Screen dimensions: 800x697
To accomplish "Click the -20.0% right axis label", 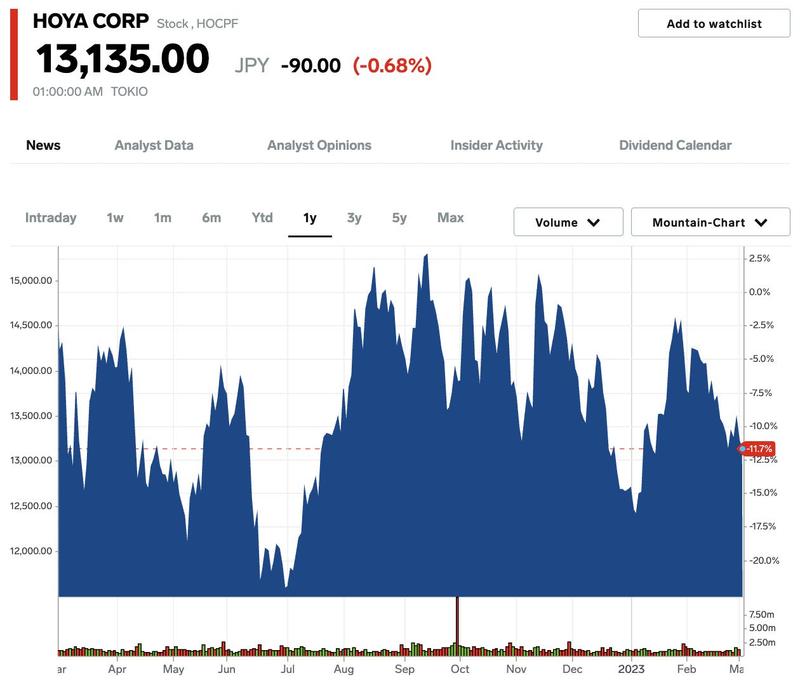I will (764, 560).
